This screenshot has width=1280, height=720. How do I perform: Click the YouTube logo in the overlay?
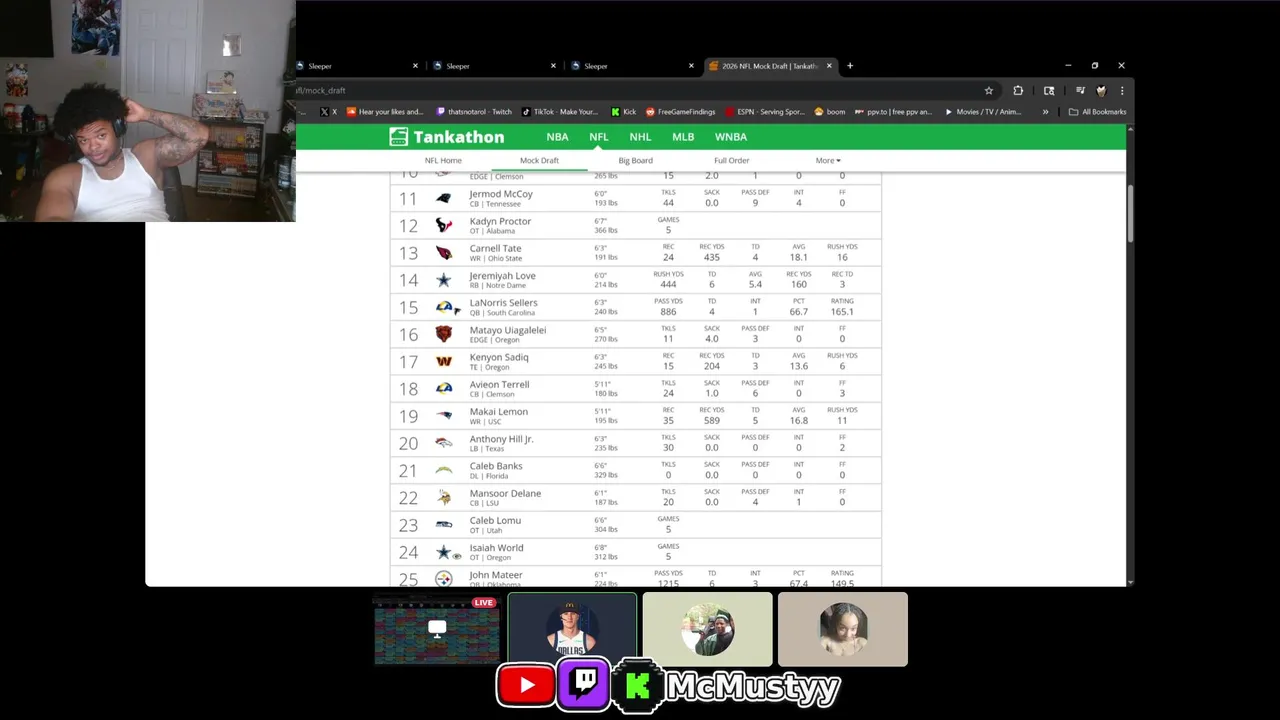point(525,685)
